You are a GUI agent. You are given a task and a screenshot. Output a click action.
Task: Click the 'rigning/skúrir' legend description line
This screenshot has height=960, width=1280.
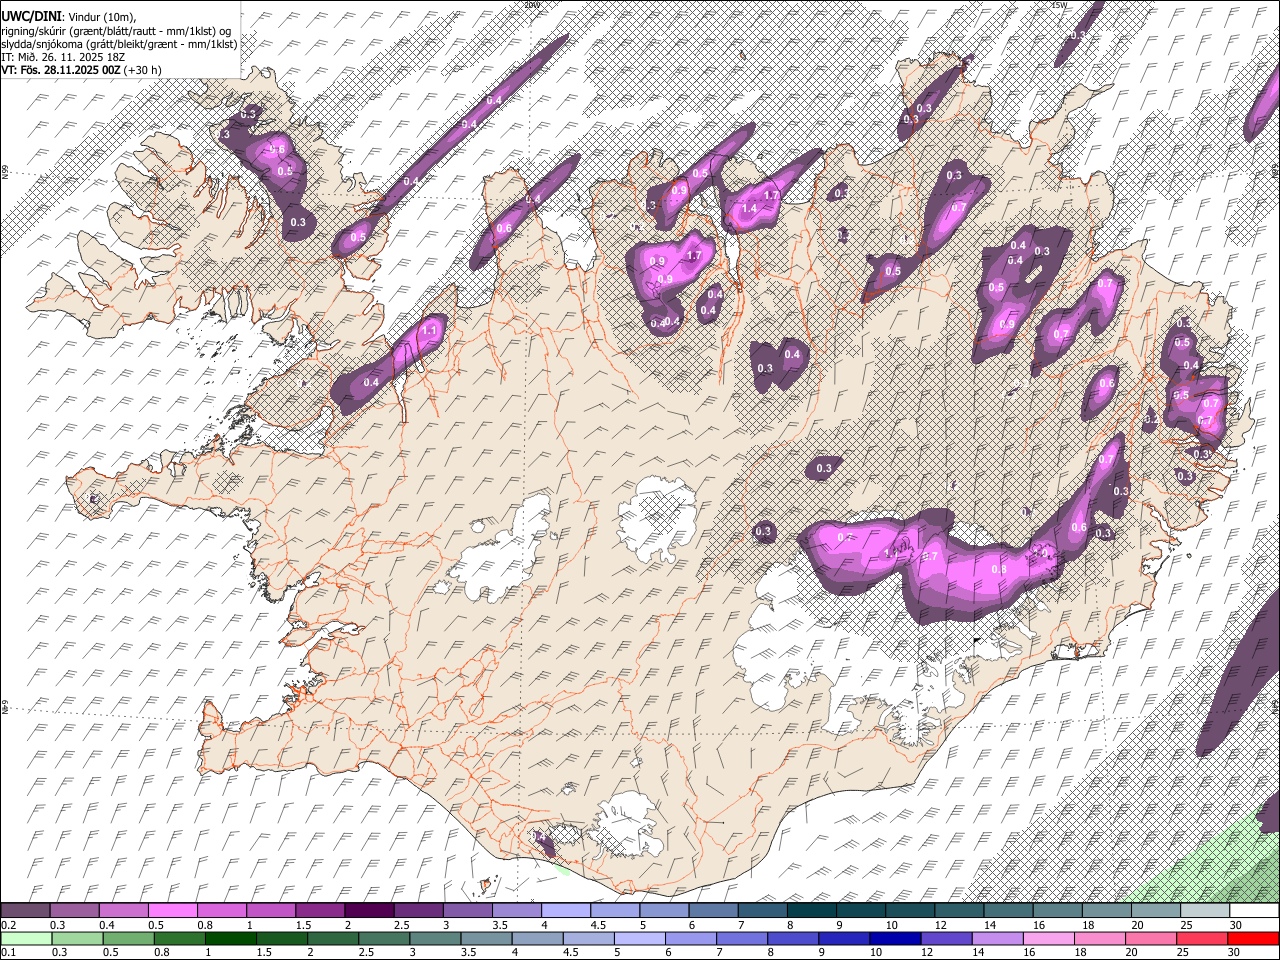[117, 30]
